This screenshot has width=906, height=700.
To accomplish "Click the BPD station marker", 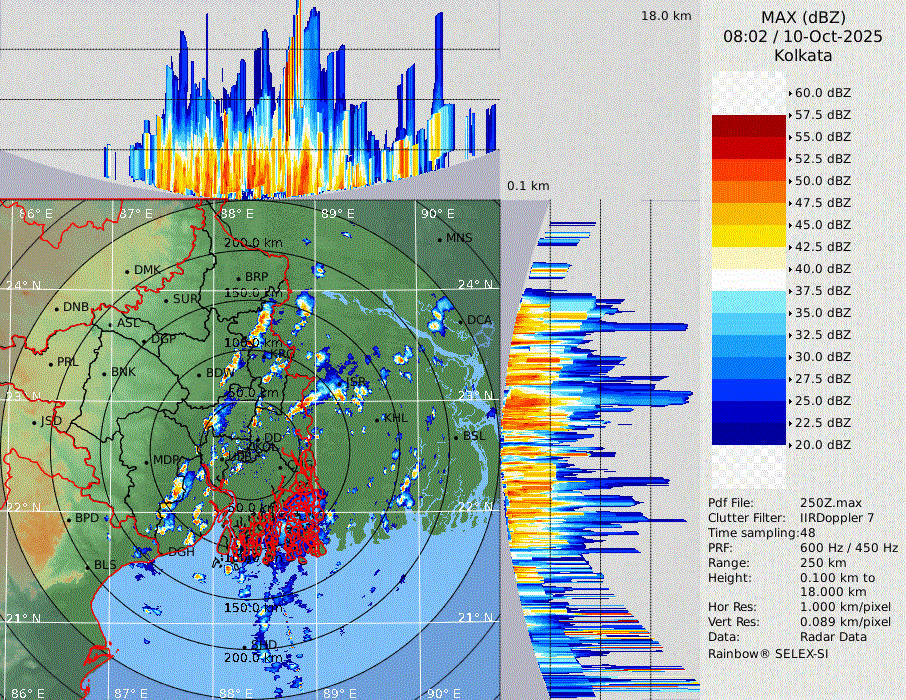I will 69,520.
